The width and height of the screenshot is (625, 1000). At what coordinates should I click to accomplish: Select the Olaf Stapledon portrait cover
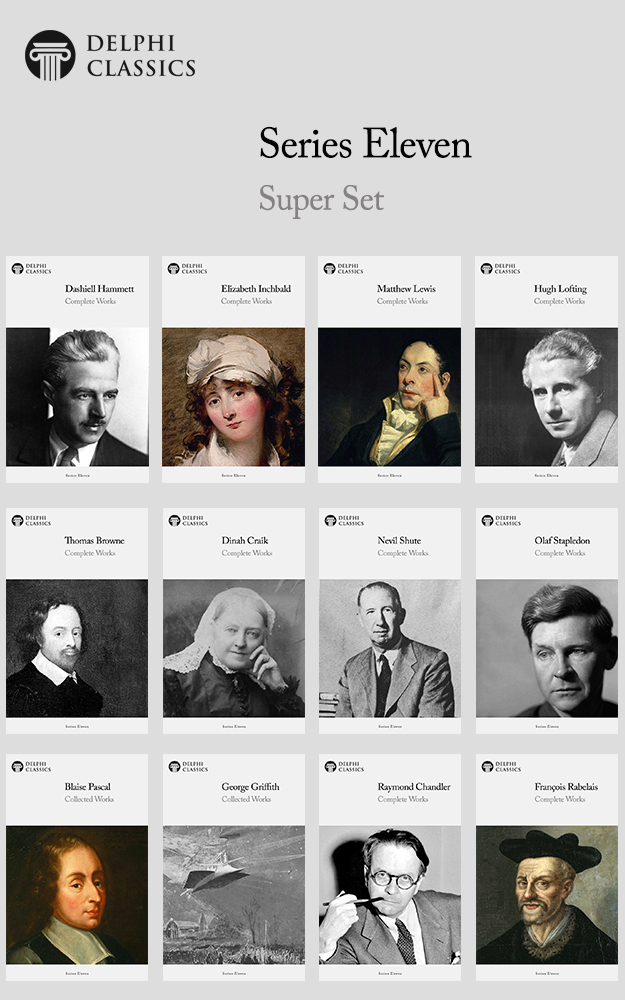point(547,621)
